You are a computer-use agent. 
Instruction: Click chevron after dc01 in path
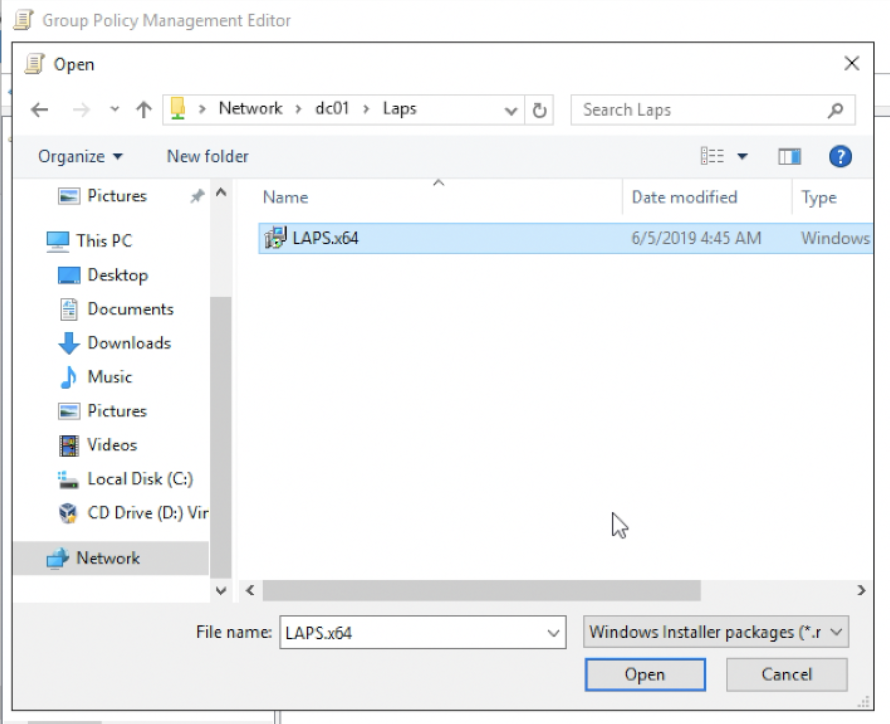pos(366,109)
